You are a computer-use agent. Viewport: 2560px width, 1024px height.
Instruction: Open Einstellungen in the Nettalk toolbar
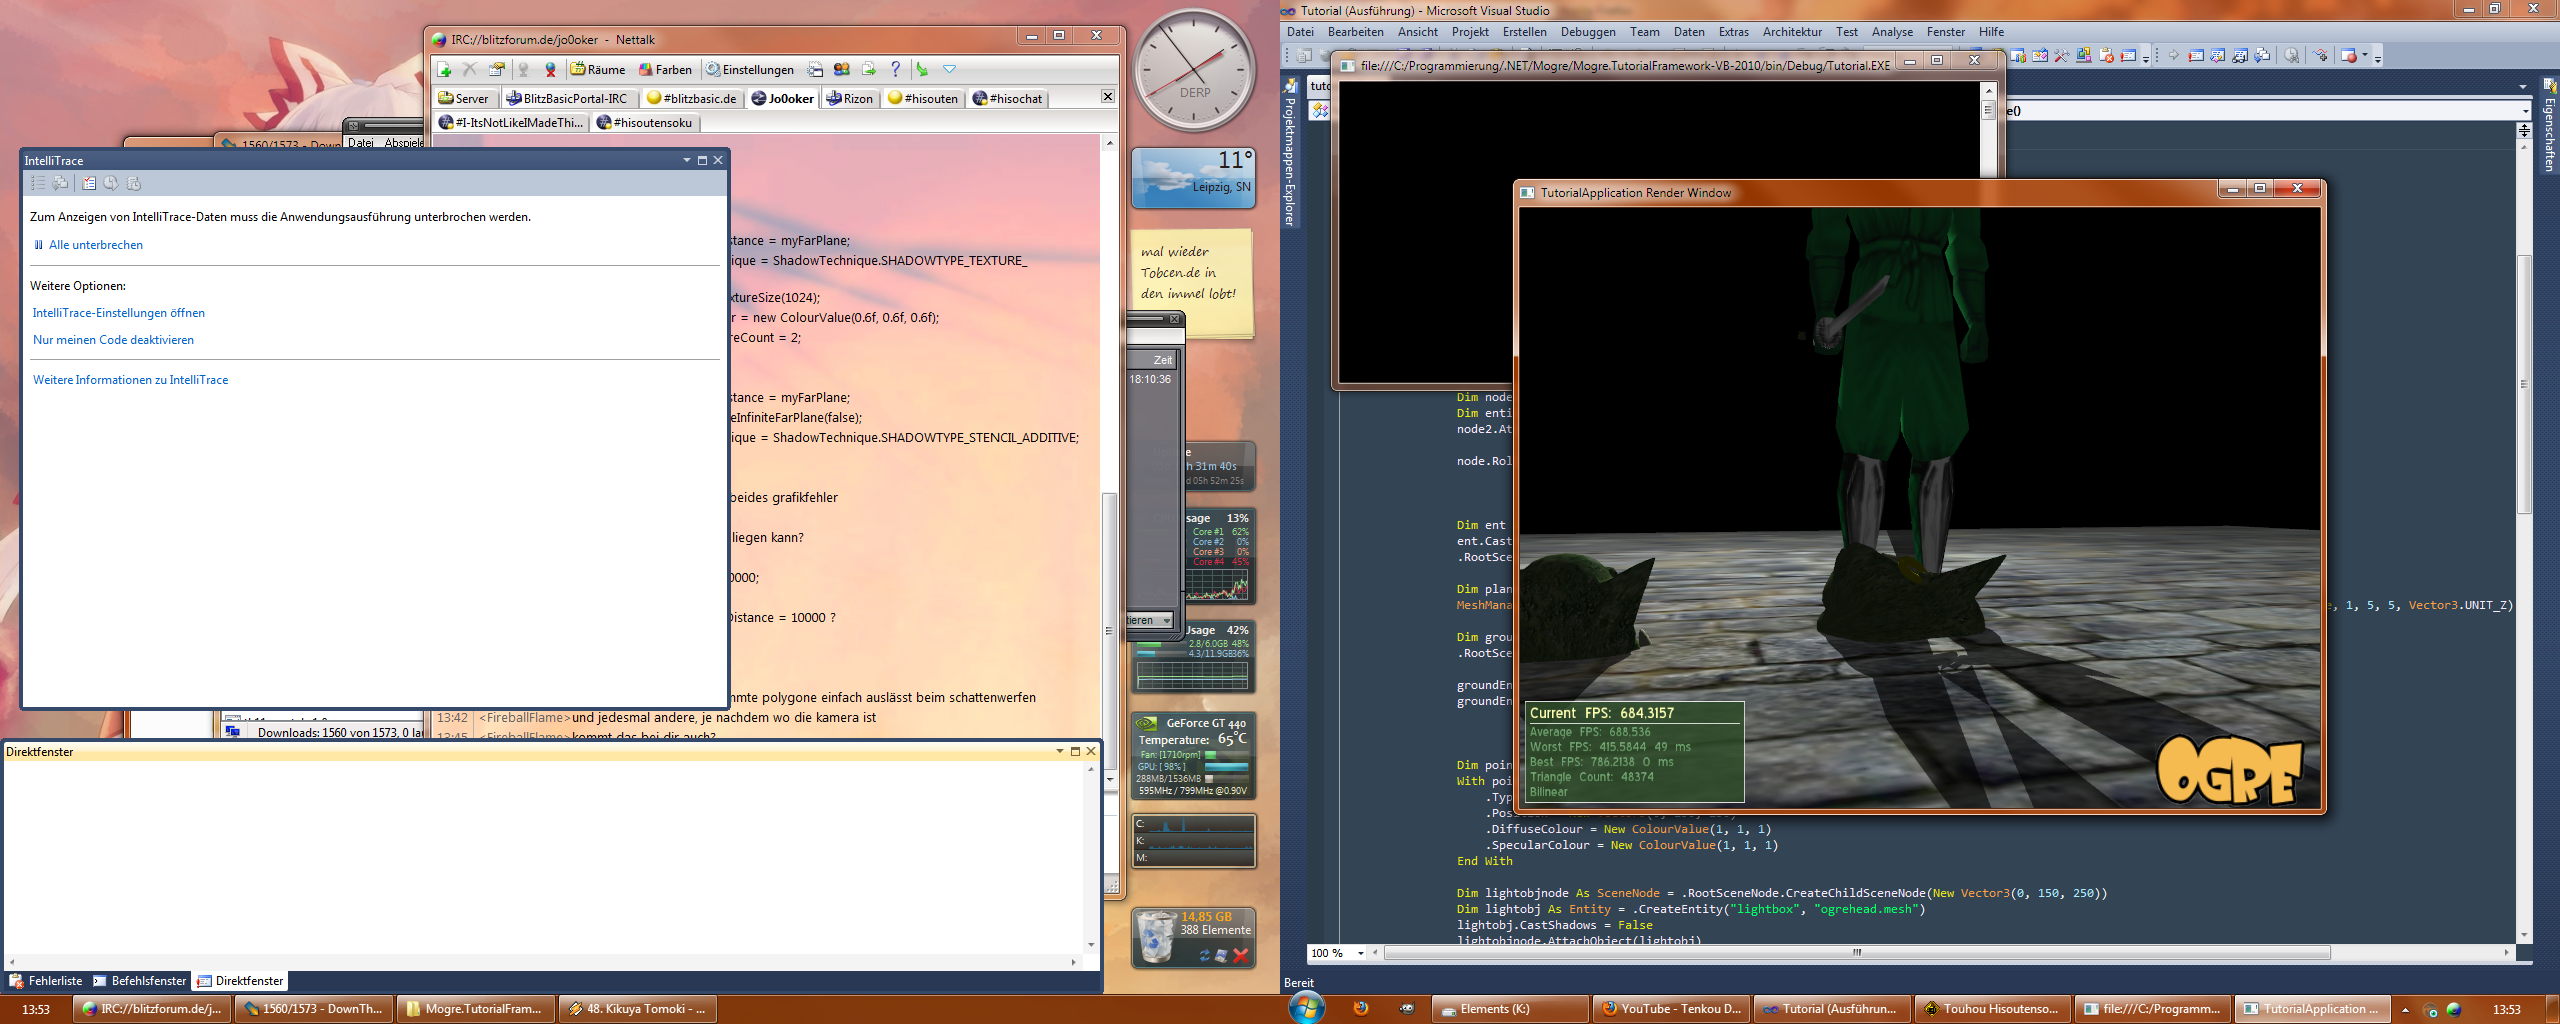749,70
